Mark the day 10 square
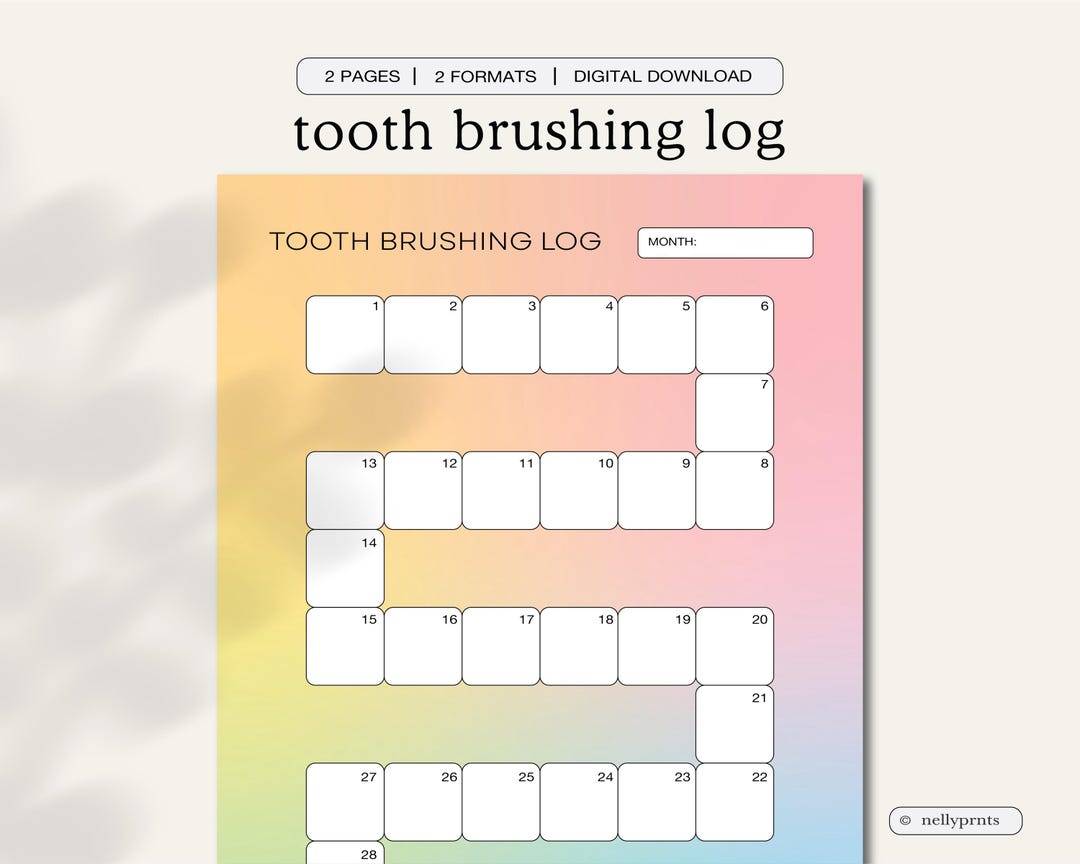Image resolution: width=1080 pixels, height=864 pixels. [579, 490]
